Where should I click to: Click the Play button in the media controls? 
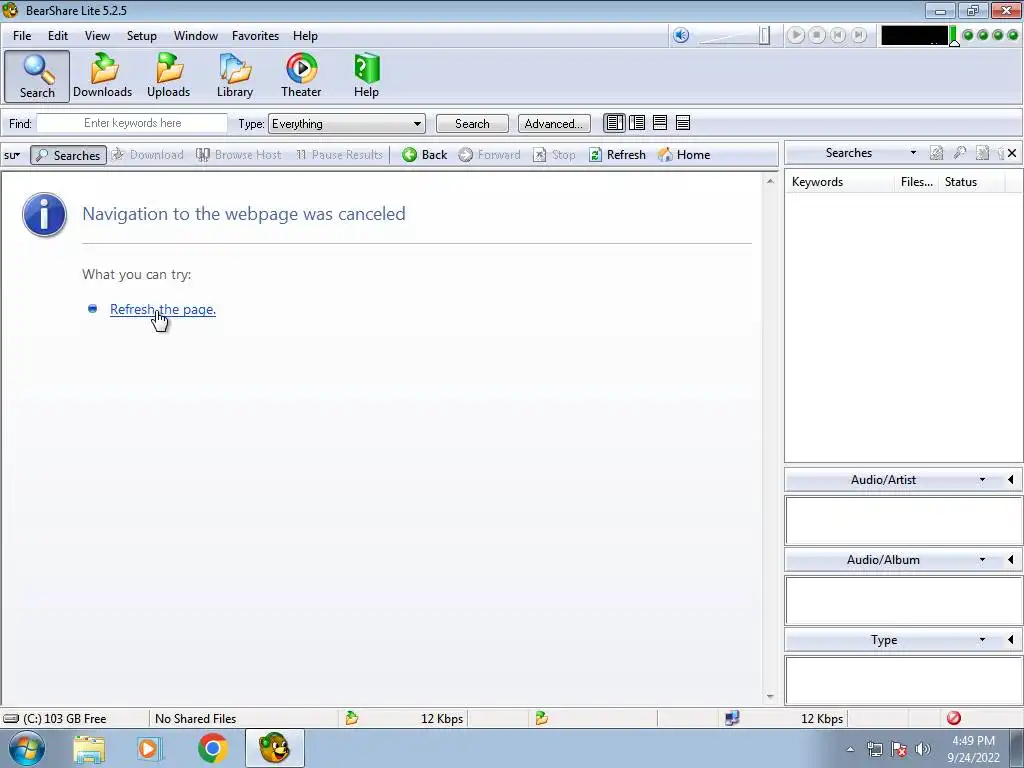coord(795,35)
